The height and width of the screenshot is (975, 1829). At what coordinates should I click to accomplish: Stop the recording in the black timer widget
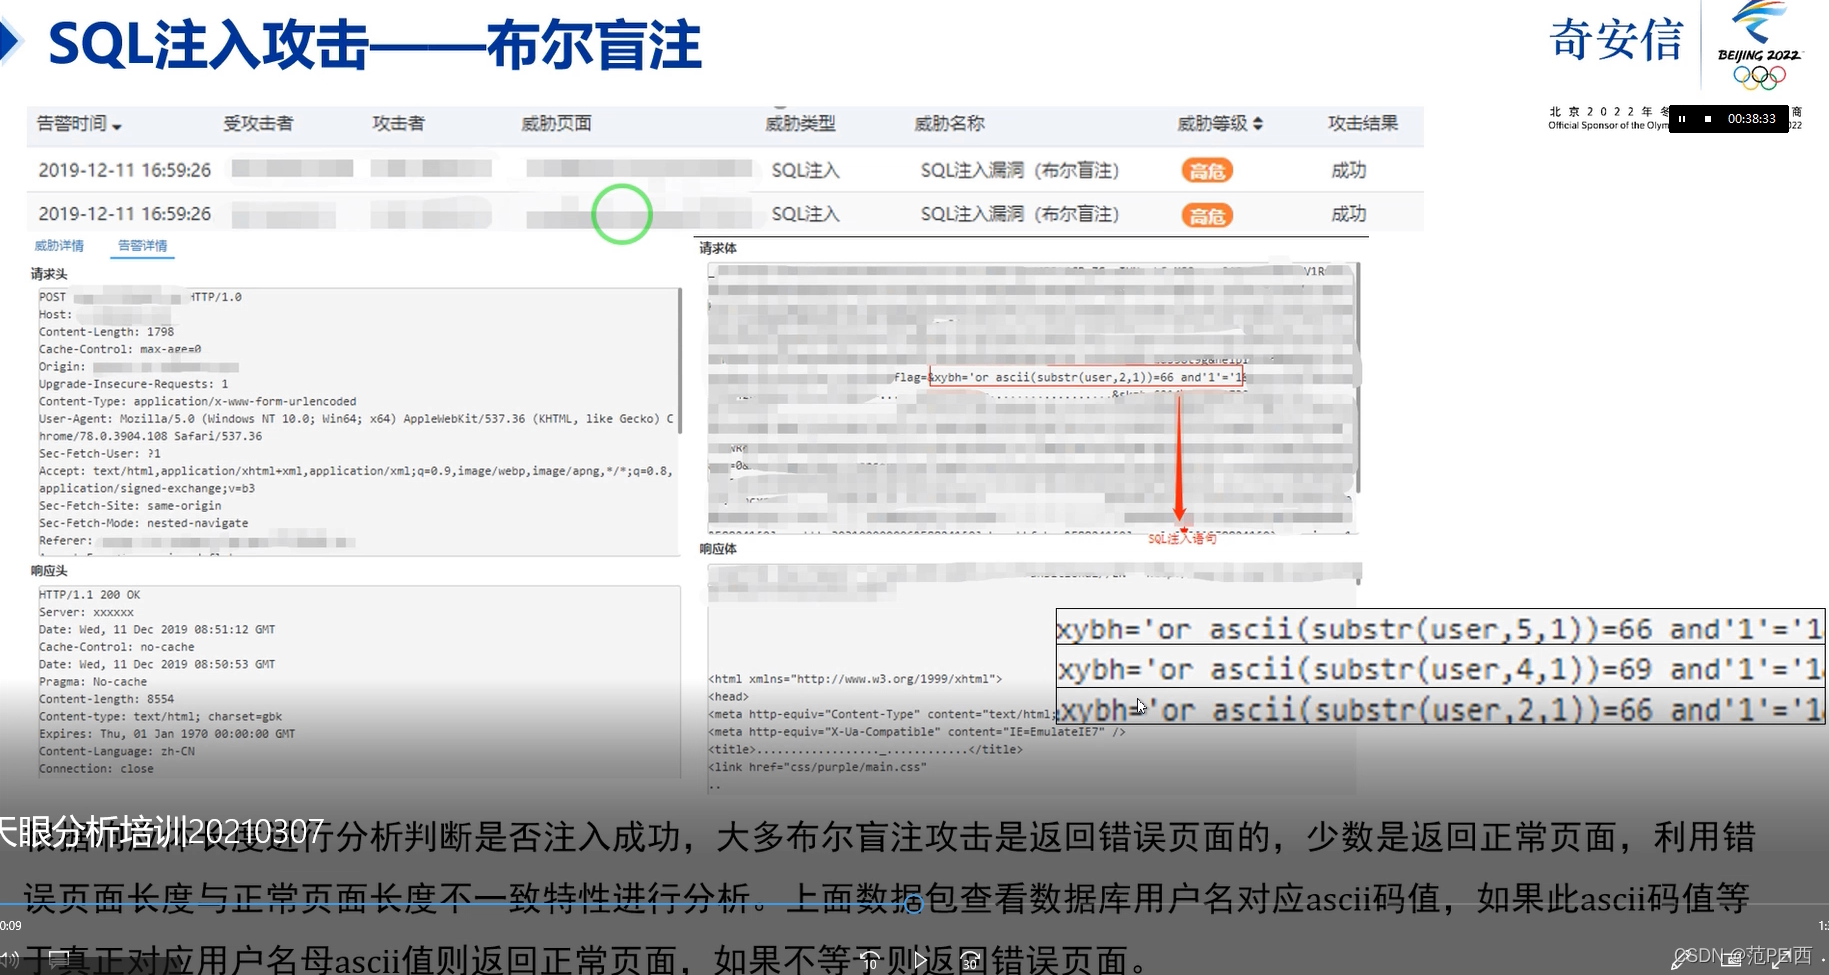point(1708,119)
